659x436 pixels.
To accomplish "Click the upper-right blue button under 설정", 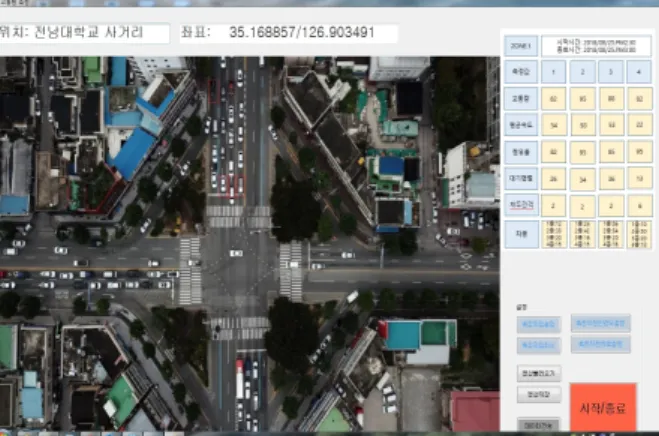I will pos(600,323).
